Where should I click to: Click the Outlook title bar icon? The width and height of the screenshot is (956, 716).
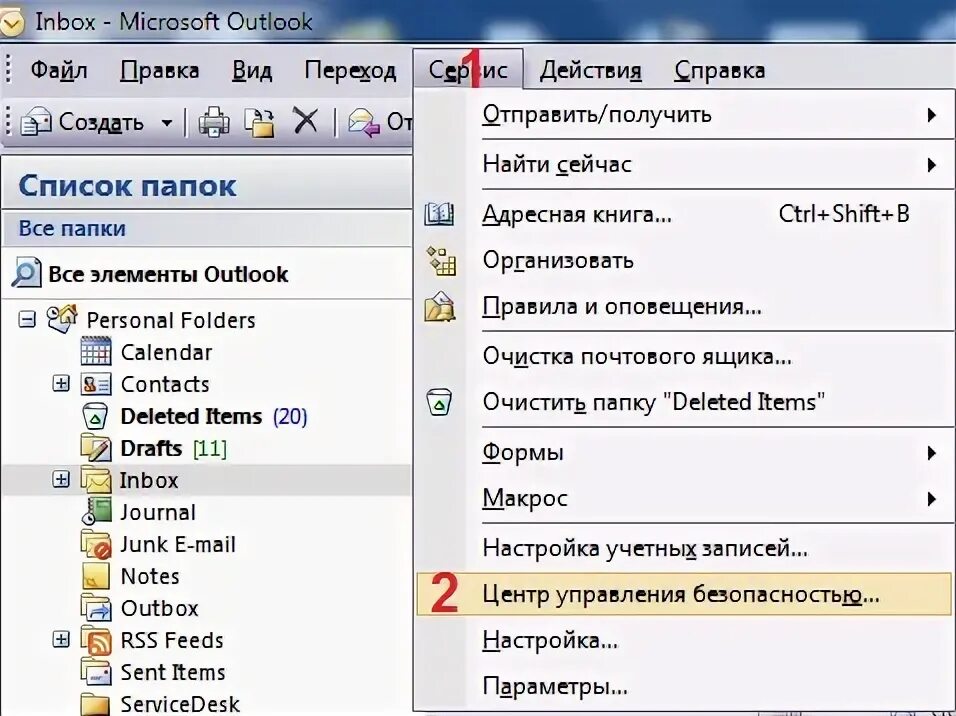click(x=11, y=22)
